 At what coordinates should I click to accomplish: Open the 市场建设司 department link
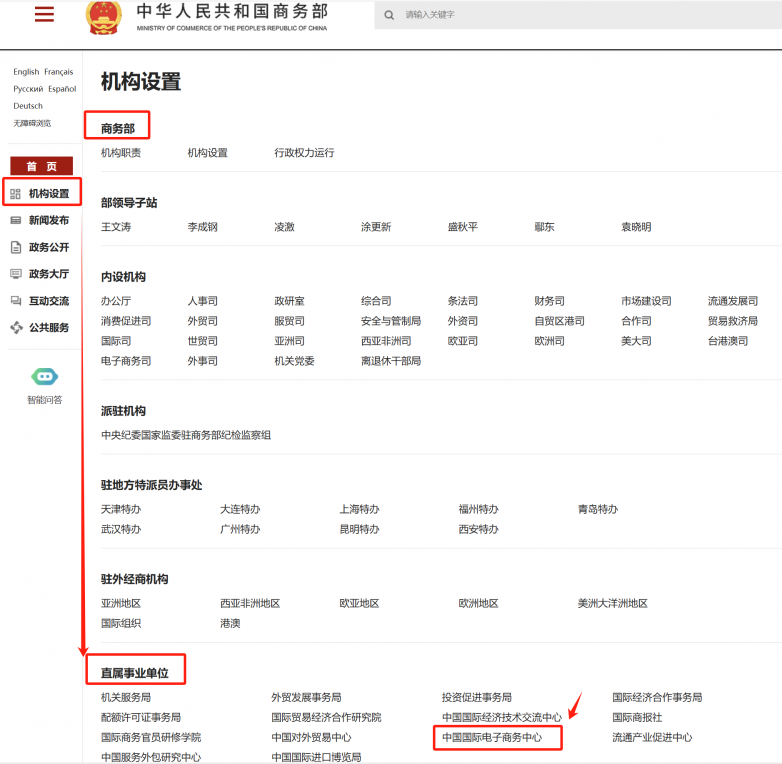[646, 301]
